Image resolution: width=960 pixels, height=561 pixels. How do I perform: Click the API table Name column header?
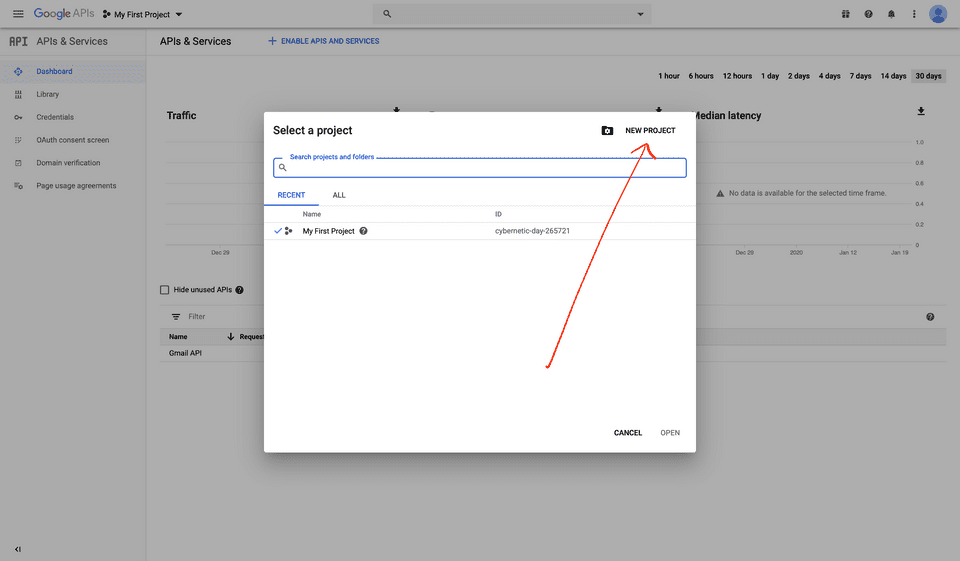(178, 336)
